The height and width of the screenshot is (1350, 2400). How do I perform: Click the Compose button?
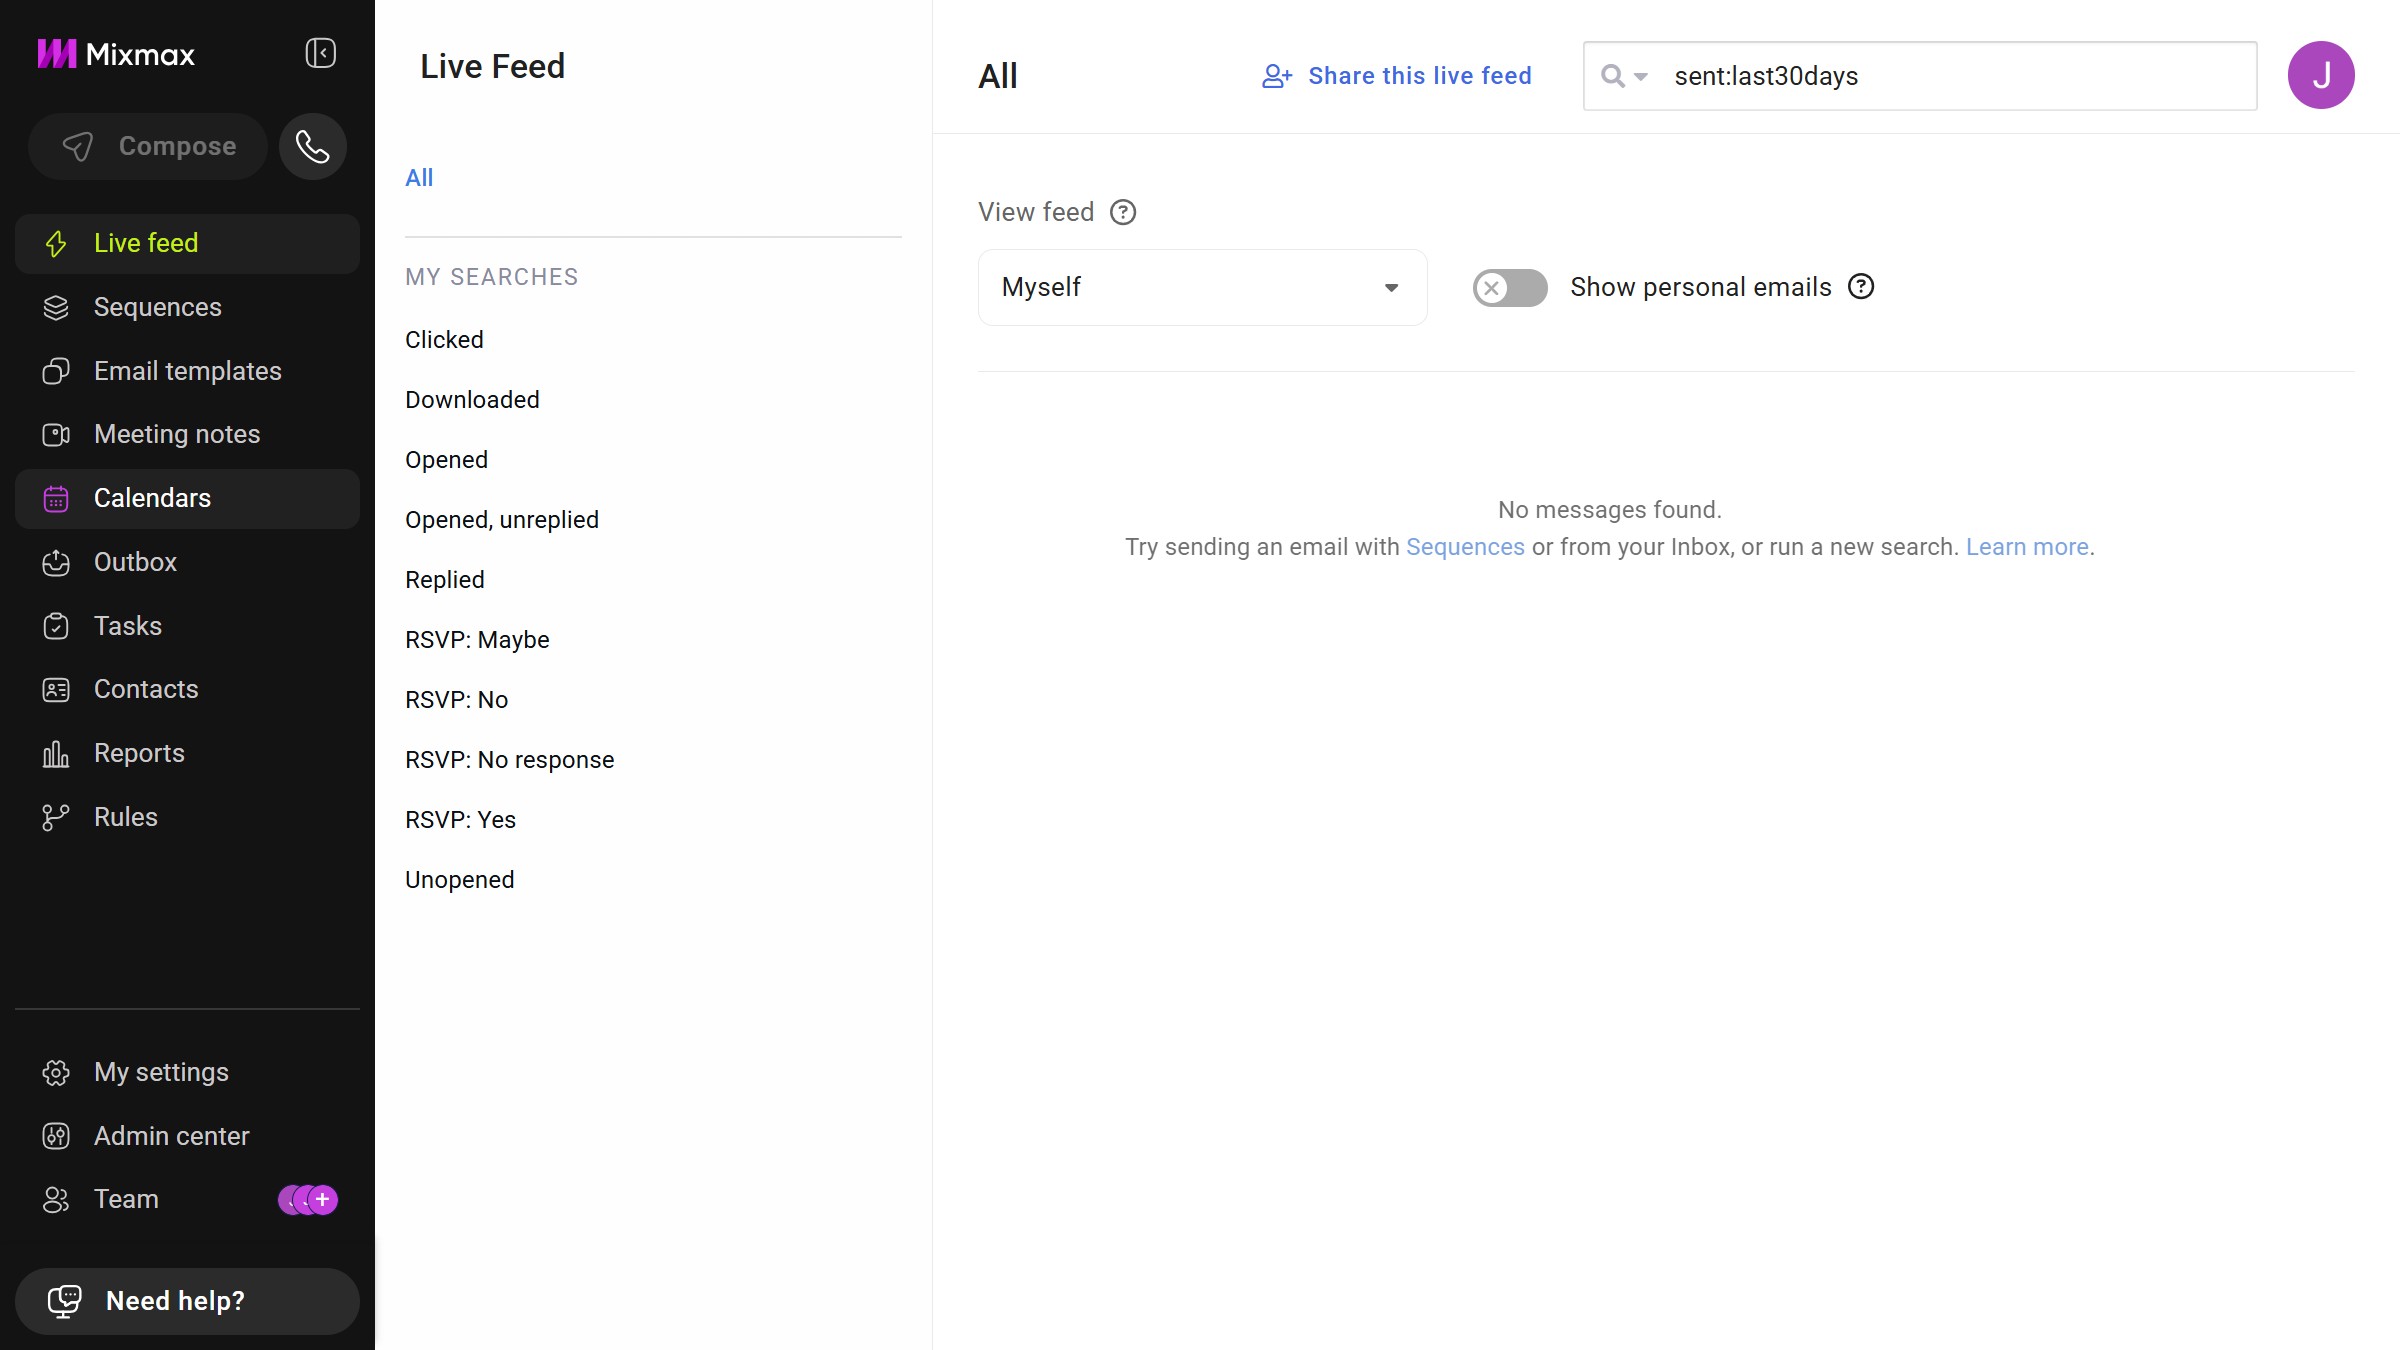click(x=148, y=147)
